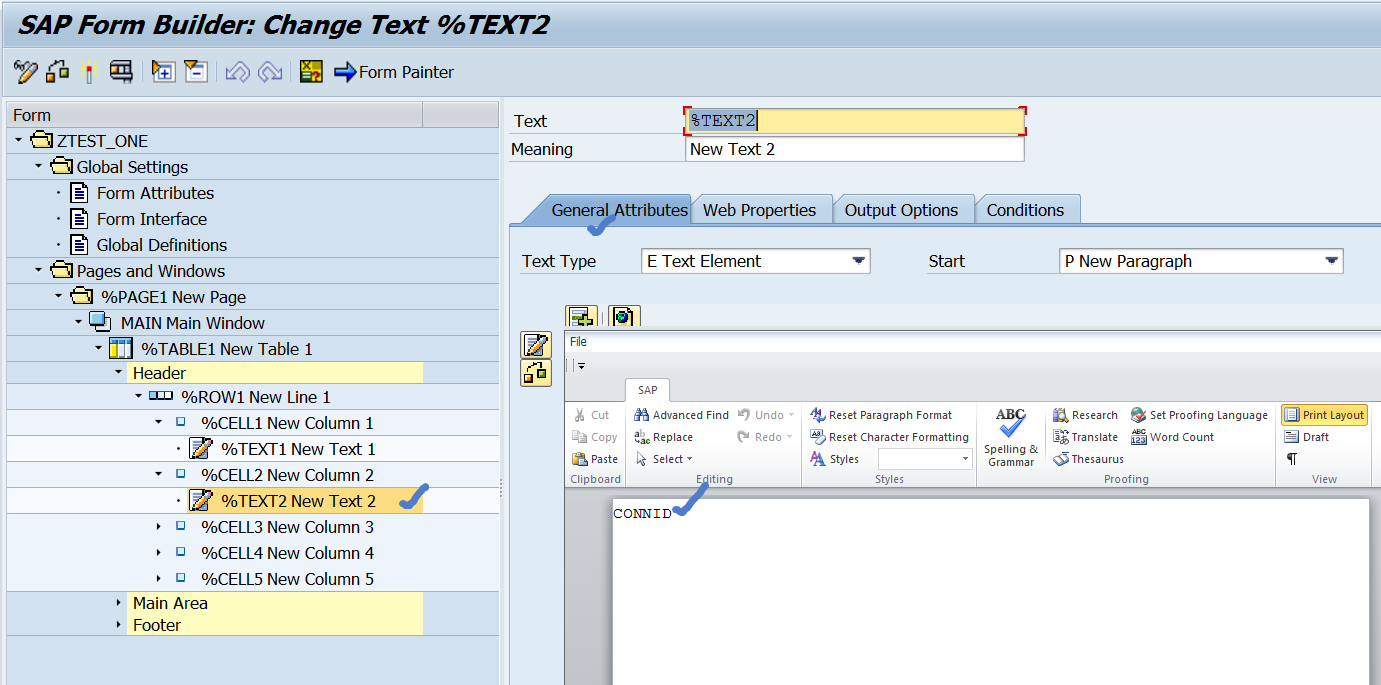Open the Styles combo box

click(x=925, y=459)
